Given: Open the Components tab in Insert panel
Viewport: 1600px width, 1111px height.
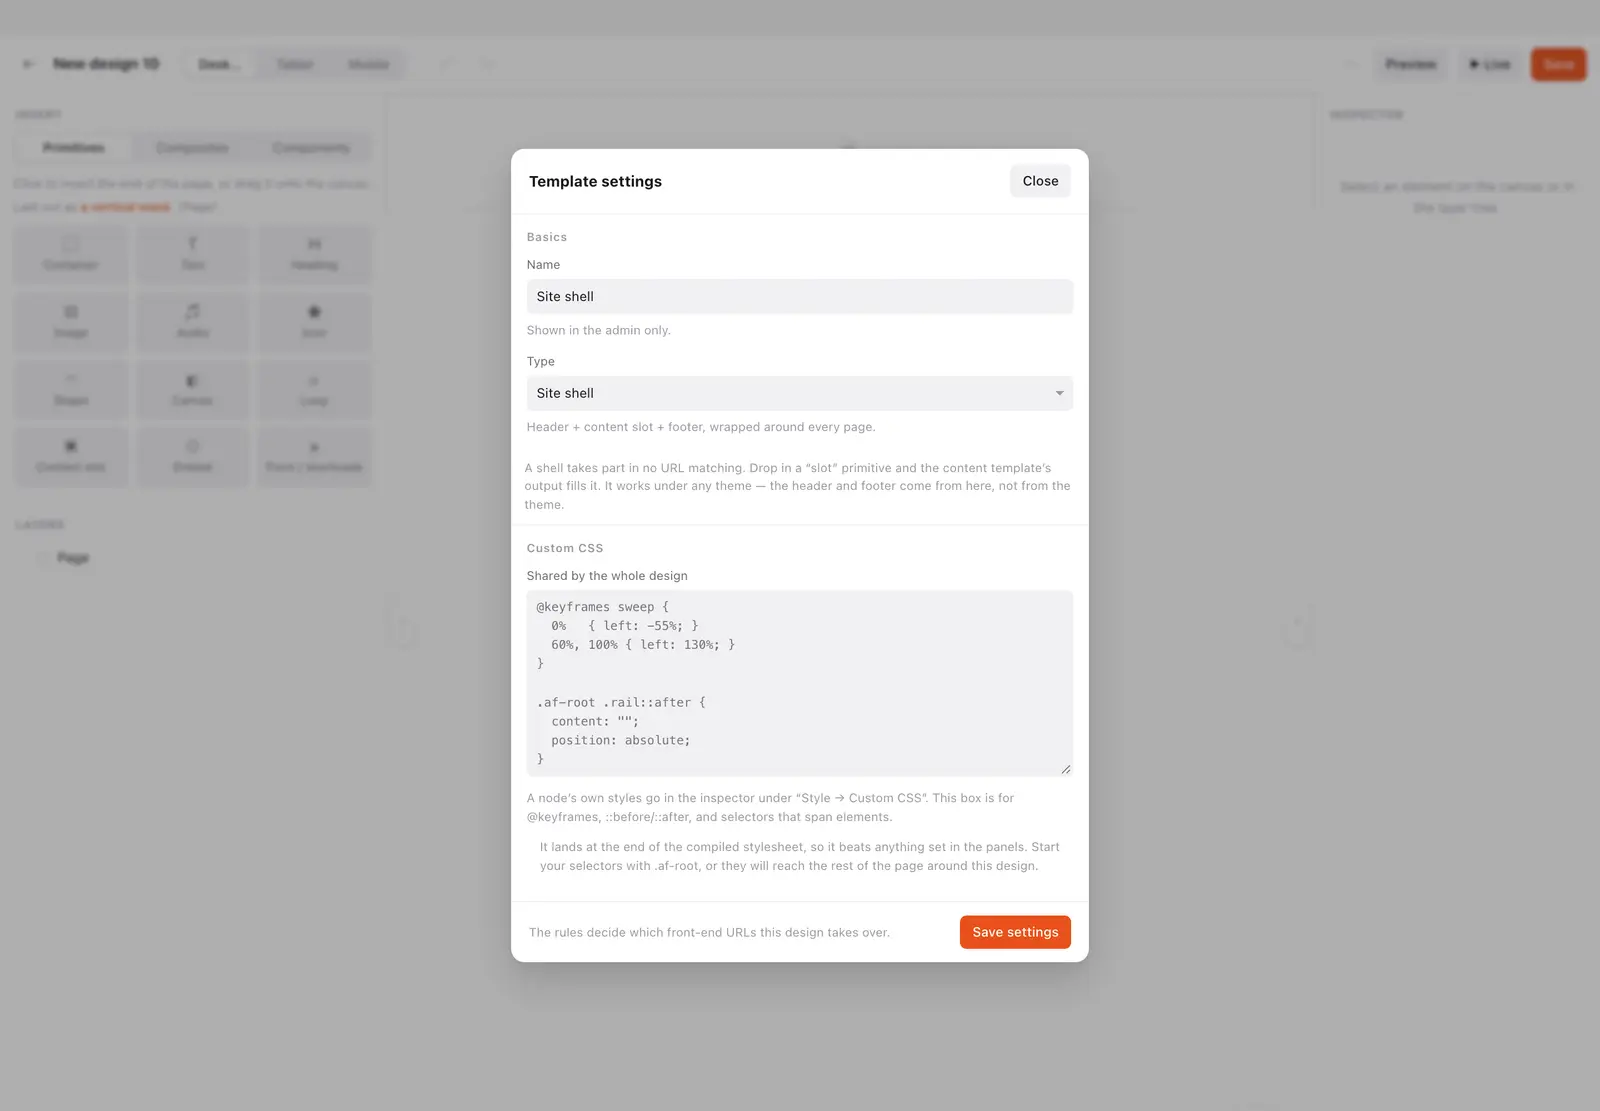Looking at the screenshot, I should click(311, 148).
